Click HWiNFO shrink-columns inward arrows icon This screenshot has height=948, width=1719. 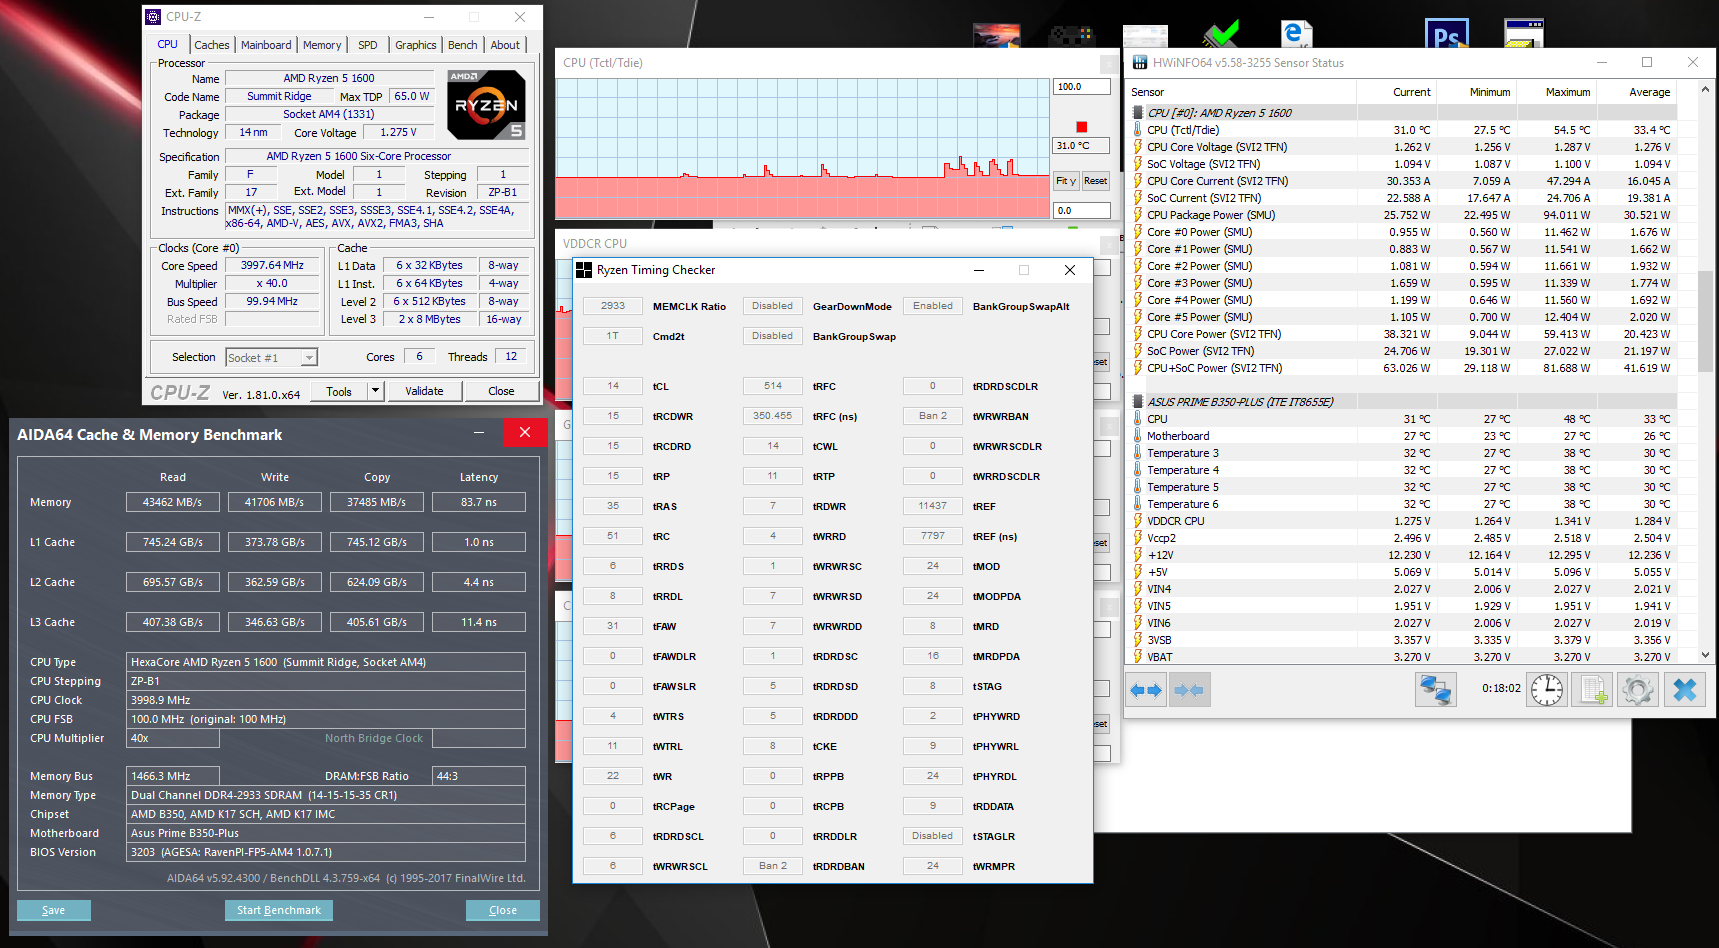click(1189, 690)
